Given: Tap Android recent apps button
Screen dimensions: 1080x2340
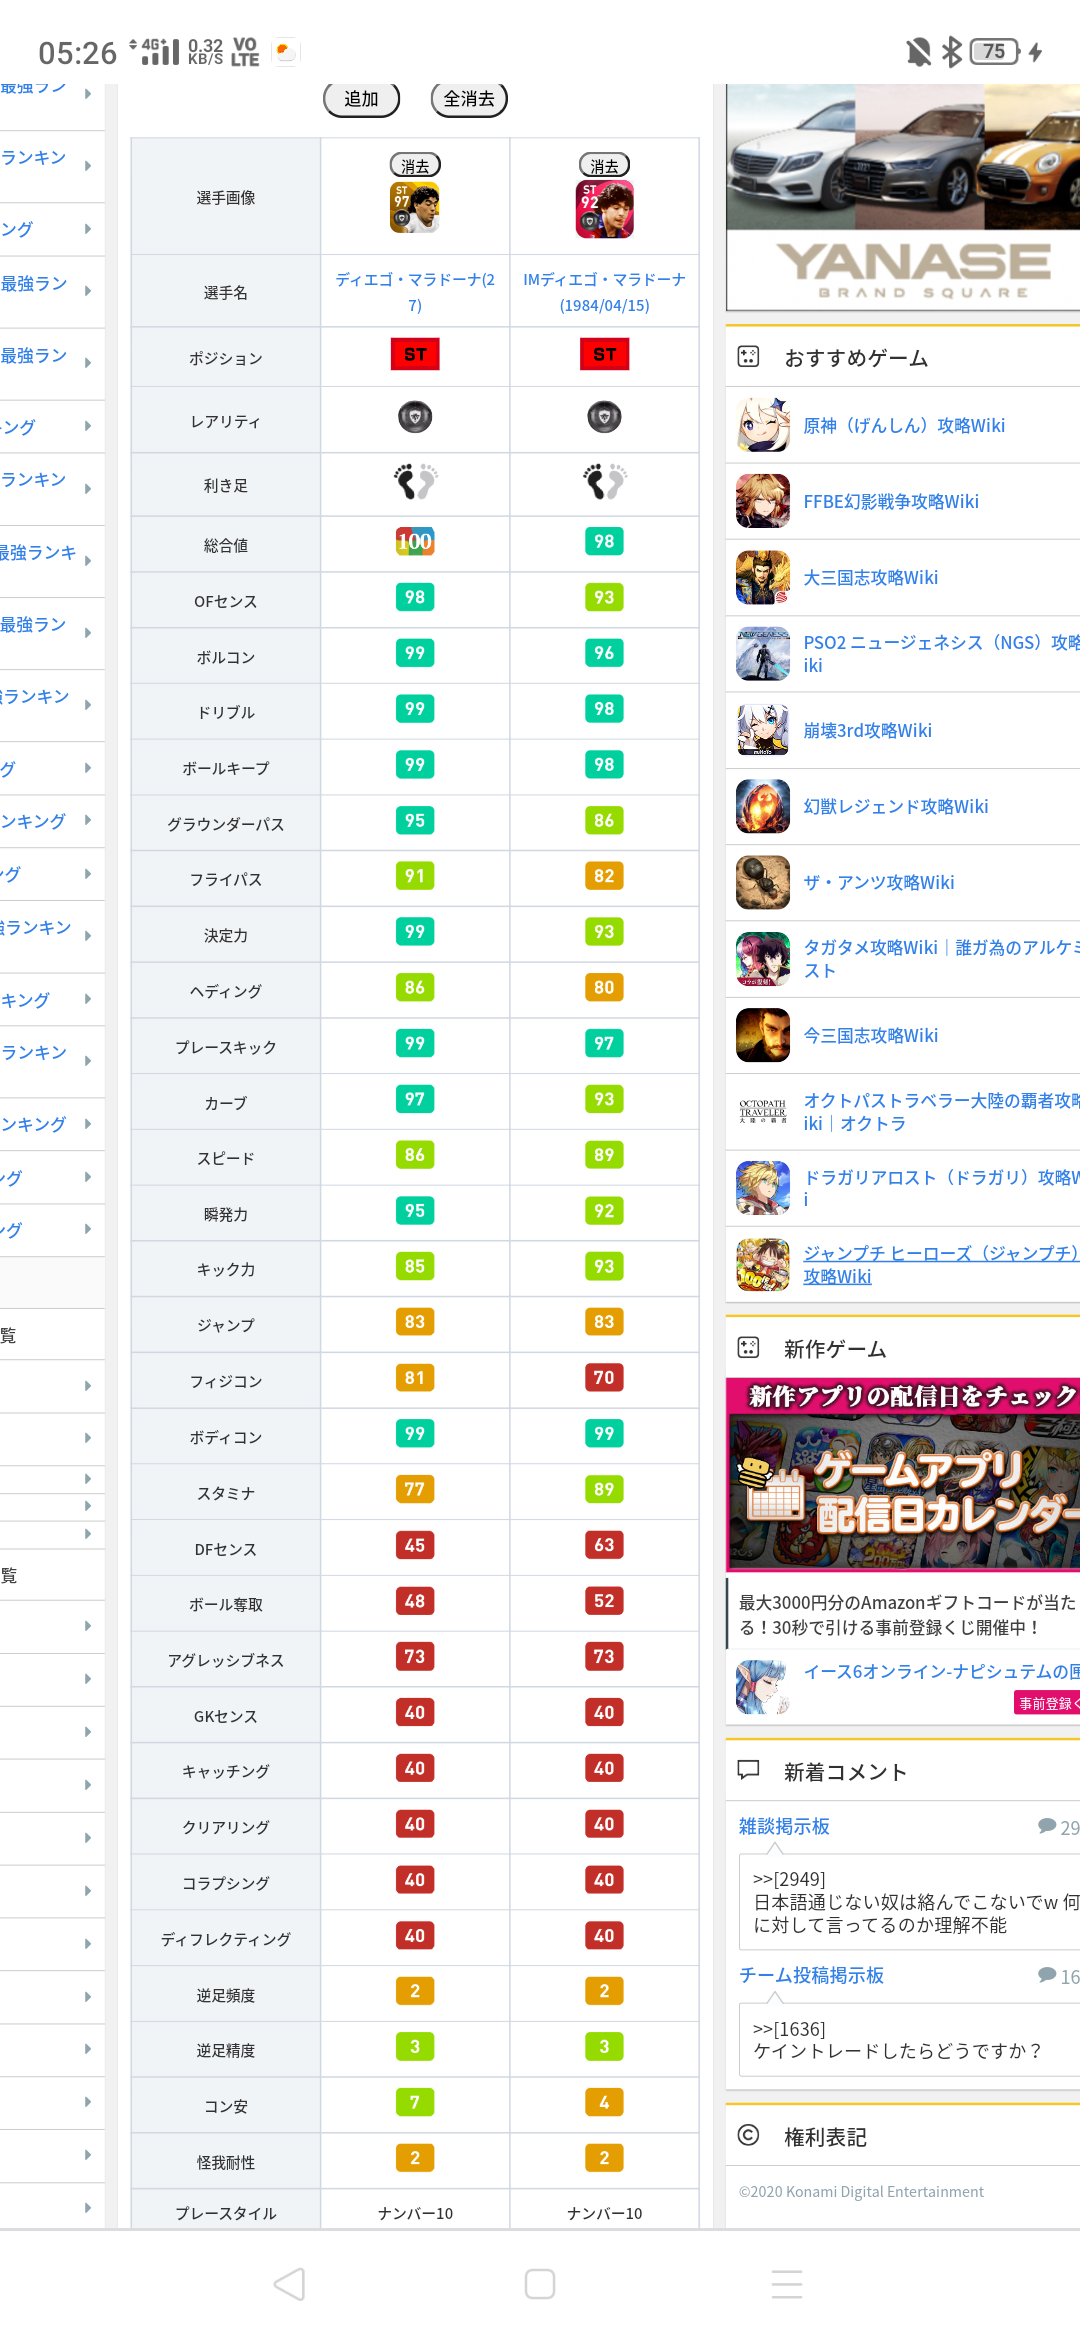Looking at the screenshot, I should [x=787, y=2284].
